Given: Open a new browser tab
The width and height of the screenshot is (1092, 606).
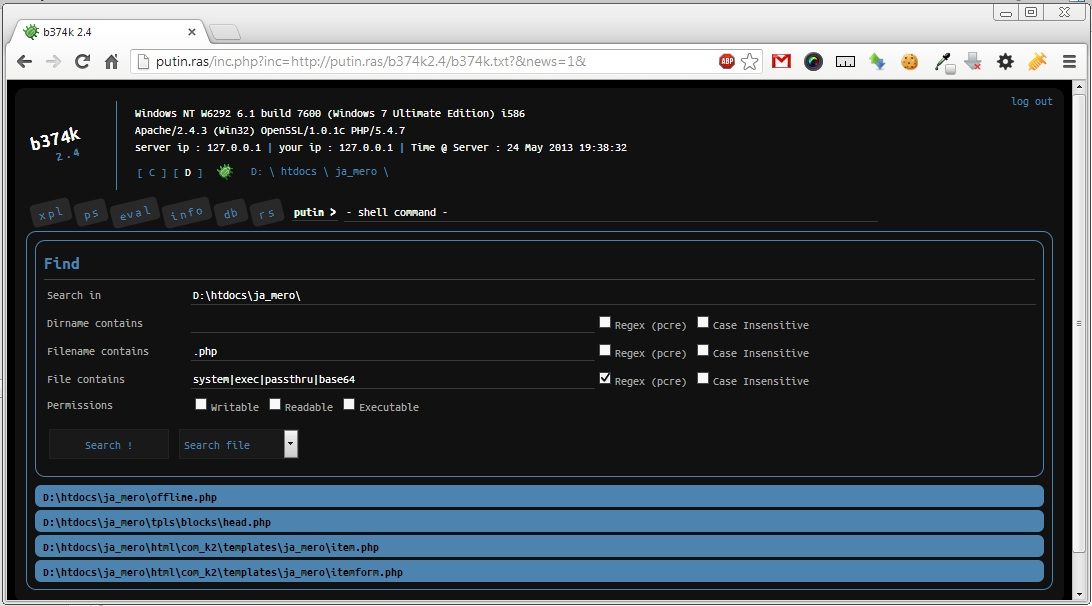Looking at the screenshot, I should click(224, 32).
